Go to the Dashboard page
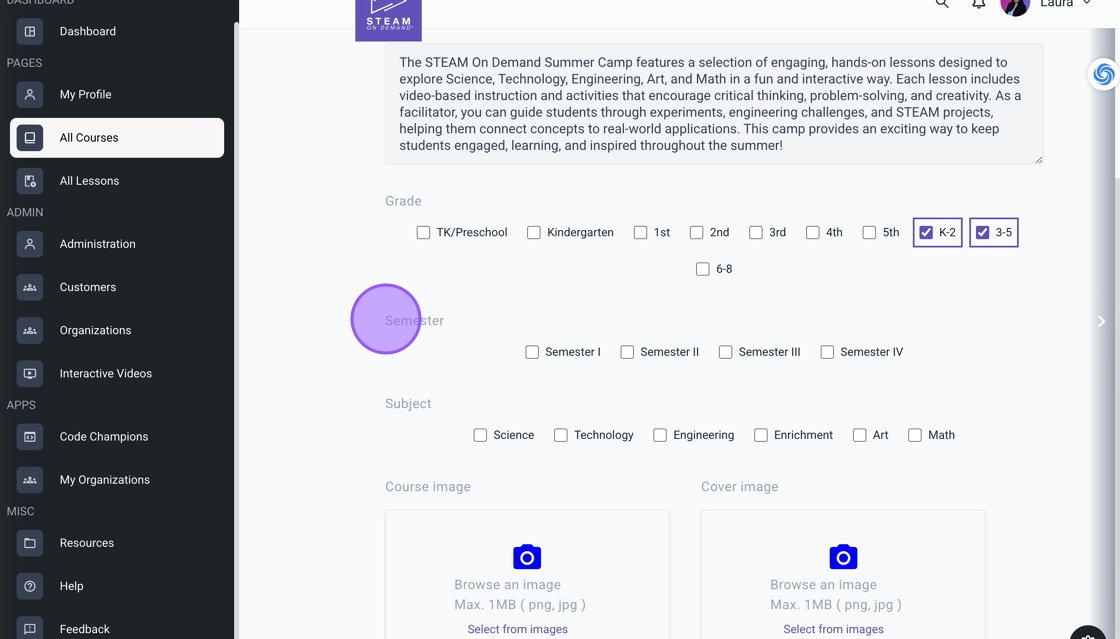Screen dimensions: 1120x639 (x=87, y=32)
